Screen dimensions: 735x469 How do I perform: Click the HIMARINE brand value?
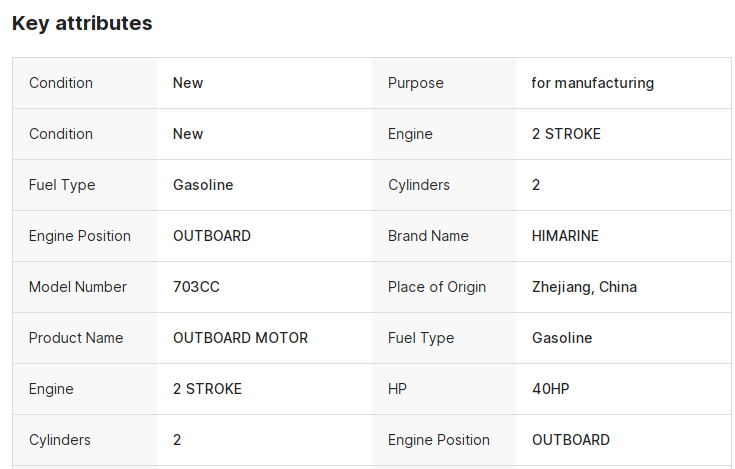[x=565, y=236]
